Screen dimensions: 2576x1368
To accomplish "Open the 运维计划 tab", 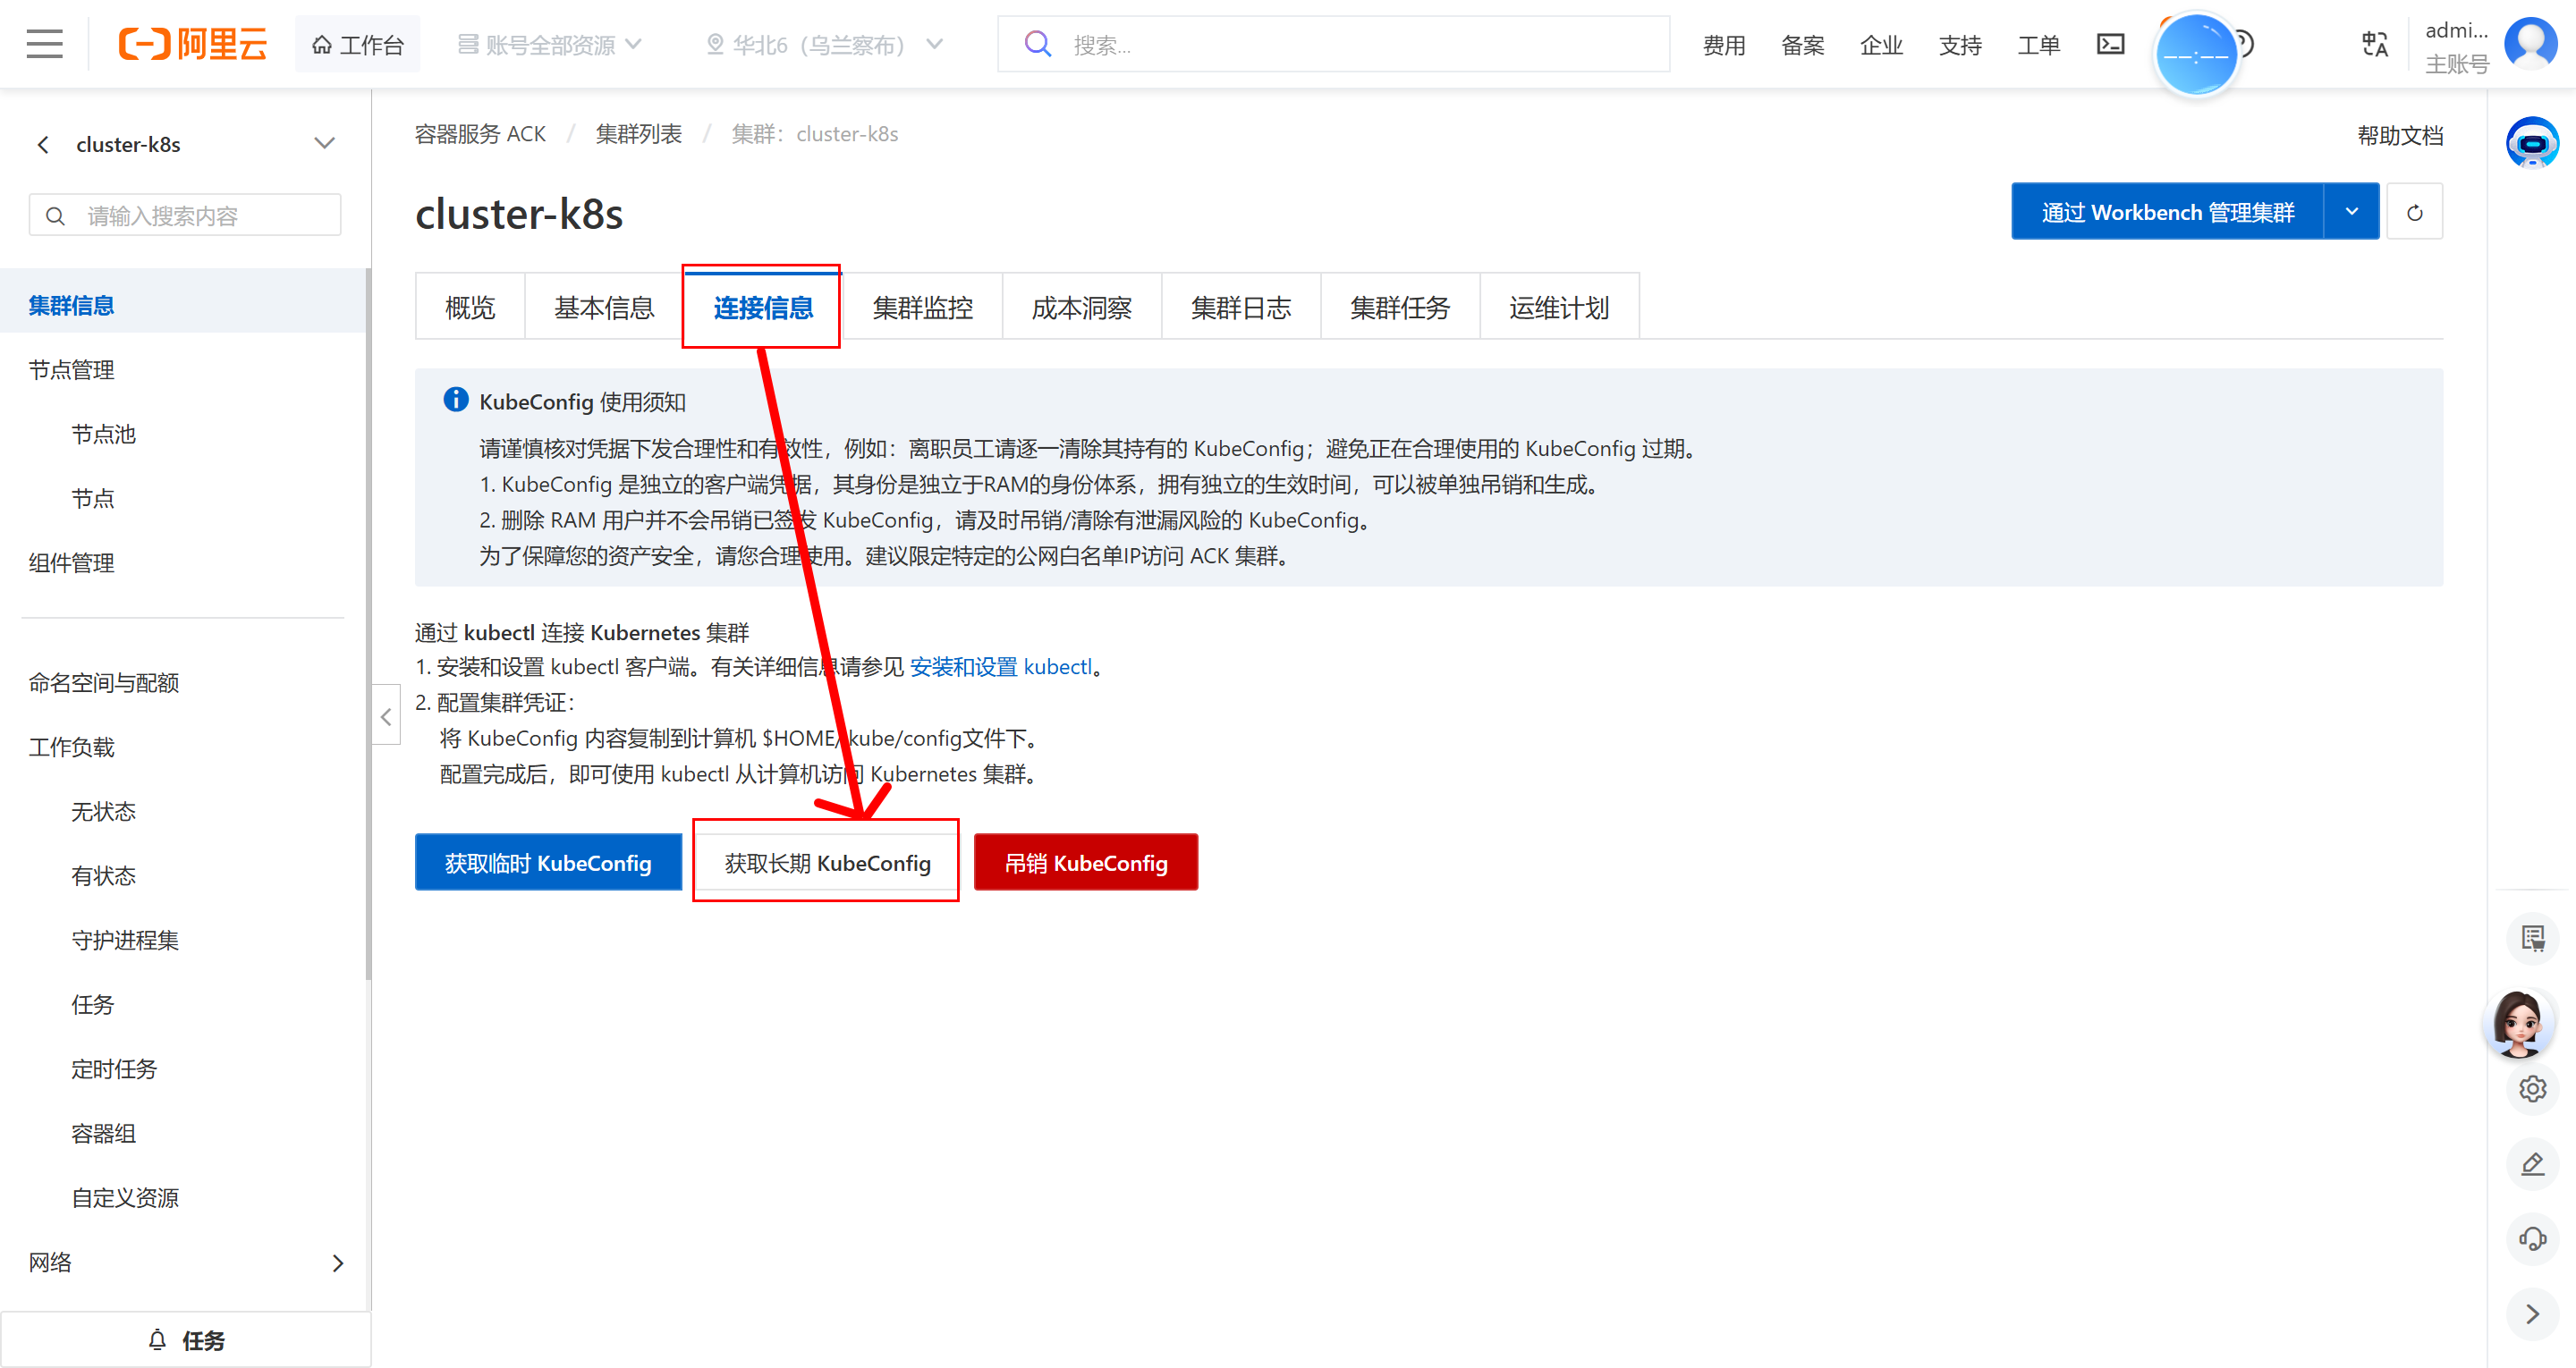I will pyautogui.click(x=1559, y=308).
